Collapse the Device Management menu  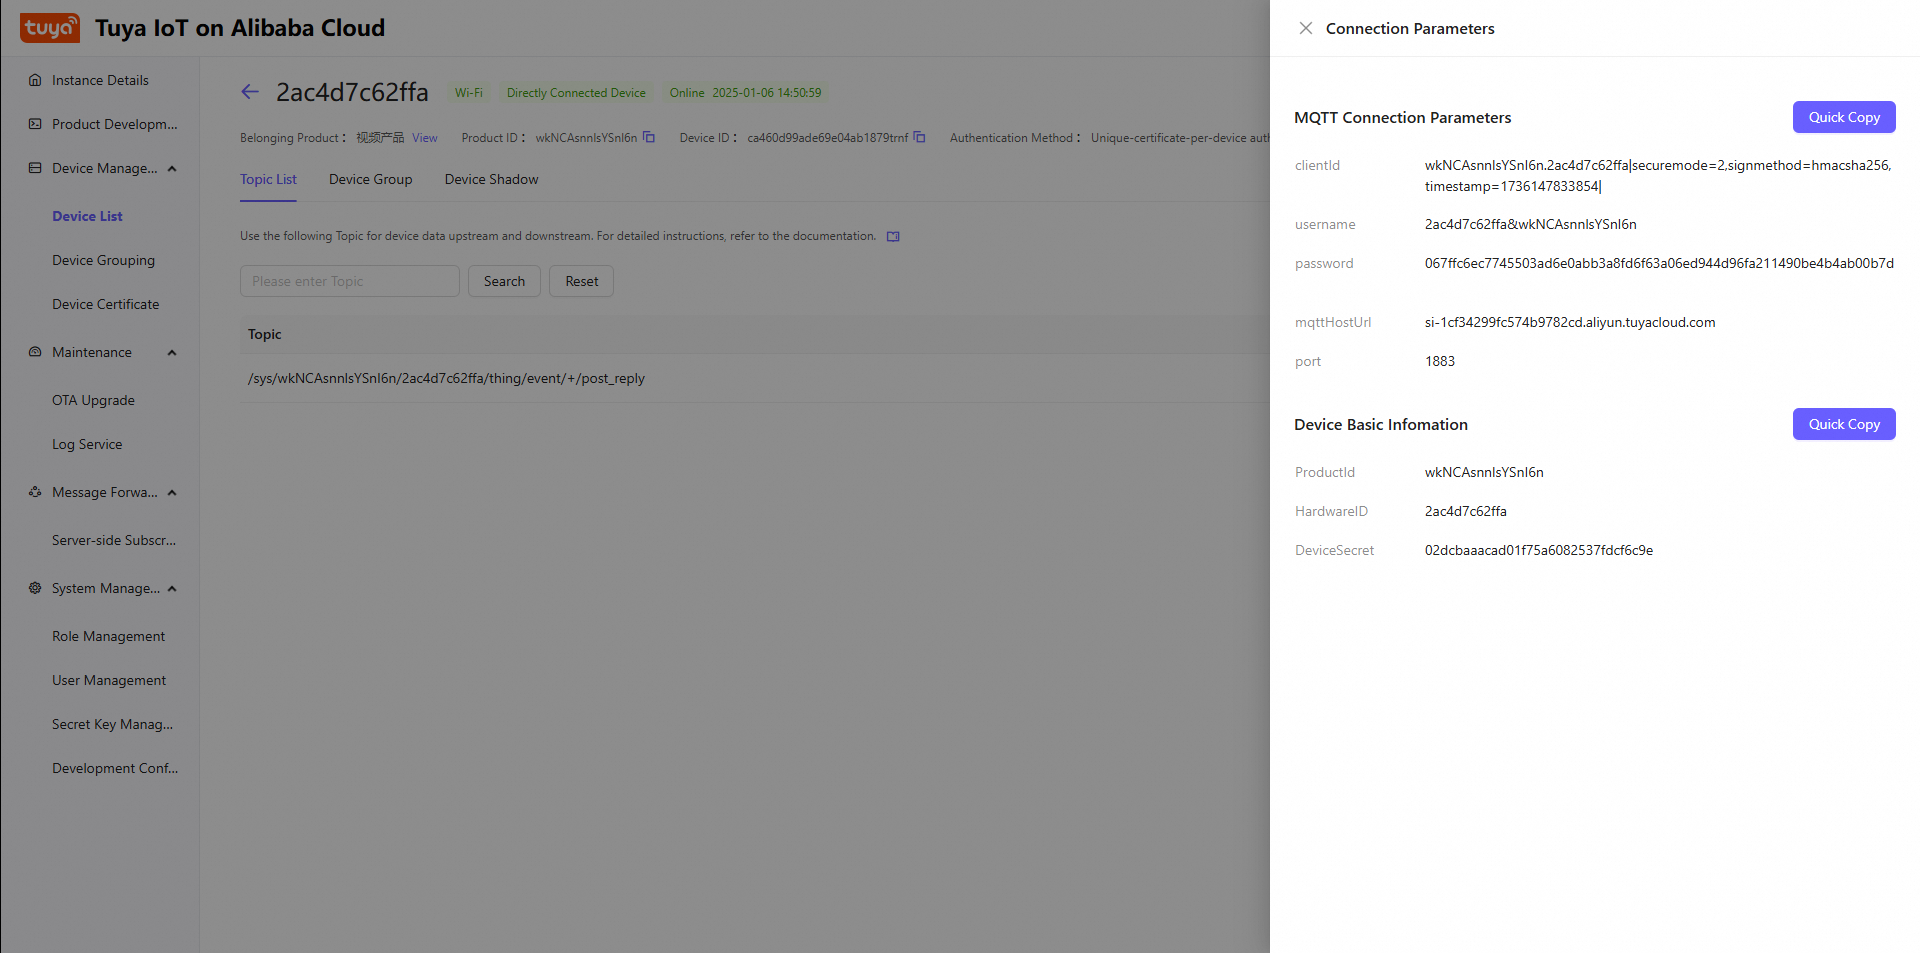172,168
